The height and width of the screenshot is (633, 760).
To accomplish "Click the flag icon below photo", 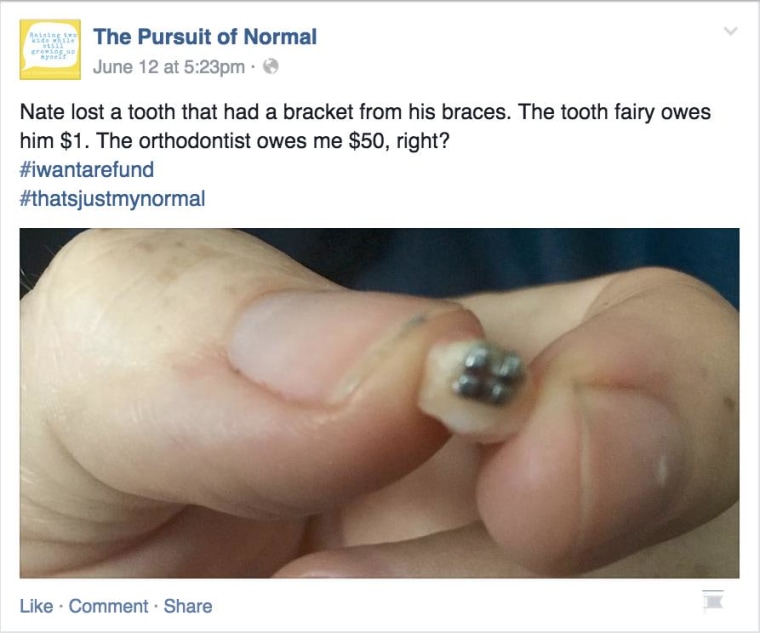I will click(713, 600).
